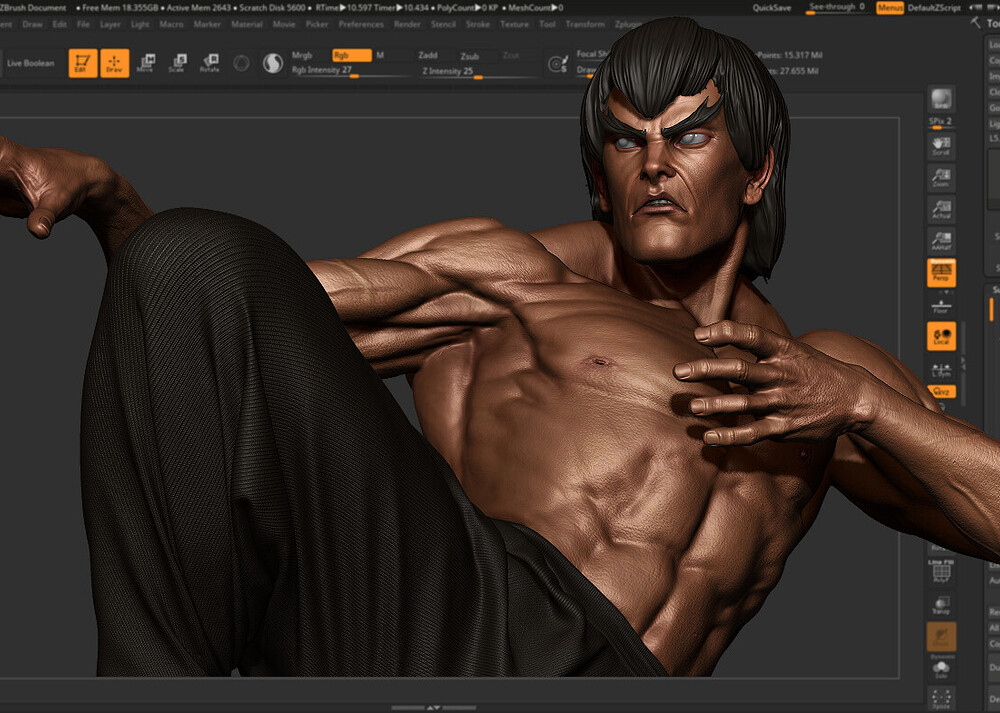1000x713 pixels.
Task: Select the Scale gizmo tool
Action: (177, 63)
